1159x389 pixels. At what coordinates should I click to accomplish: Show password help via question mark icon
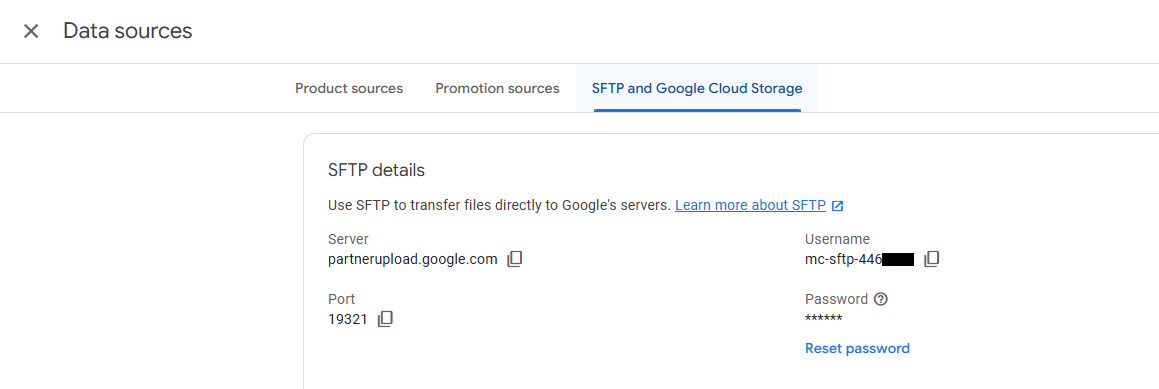(x=880, y=300)
